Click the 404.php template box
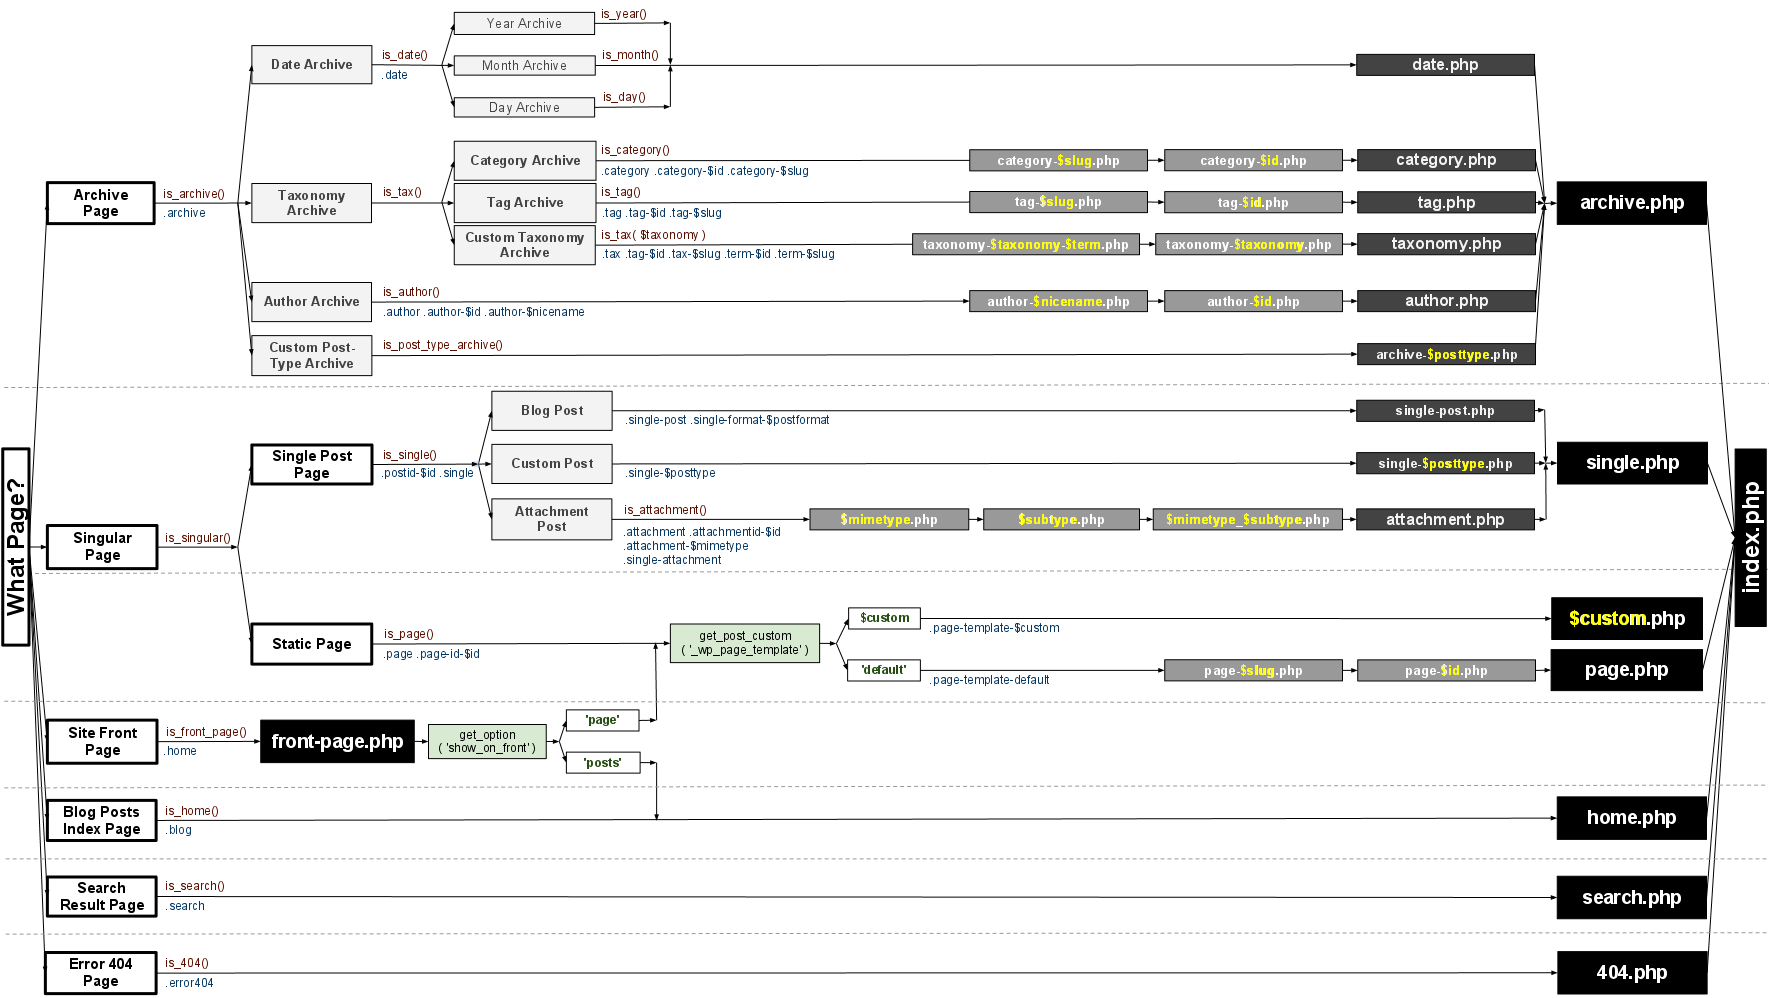This screenshot has height=998, width=1769. click(1632, 973)
